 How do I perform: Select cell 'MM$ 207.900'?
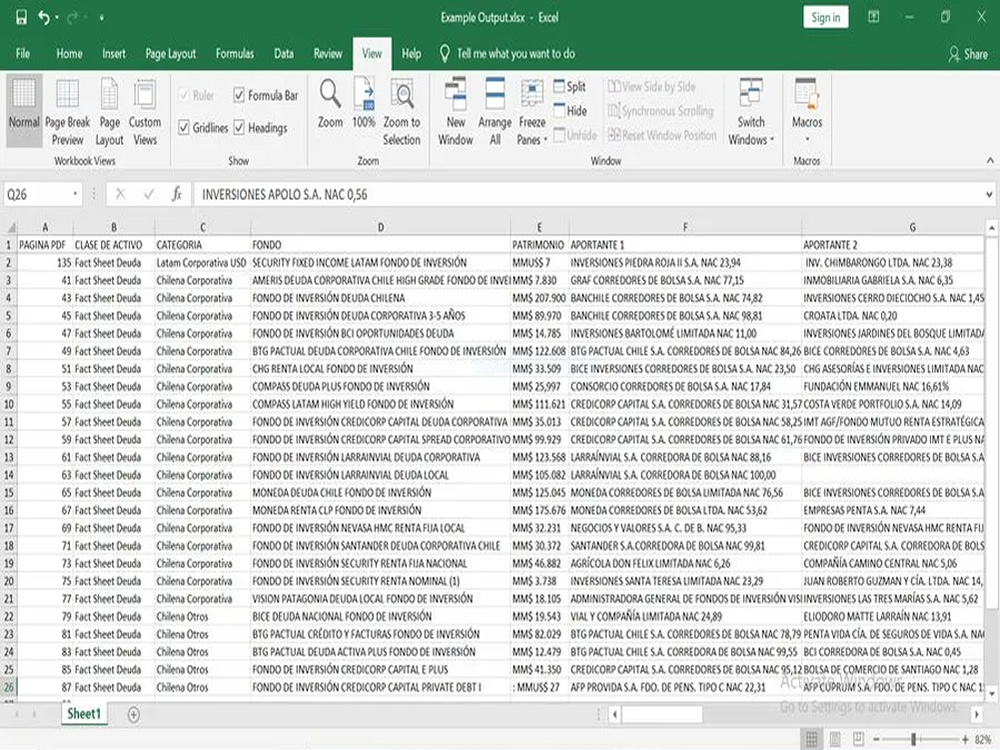[540, 298]
